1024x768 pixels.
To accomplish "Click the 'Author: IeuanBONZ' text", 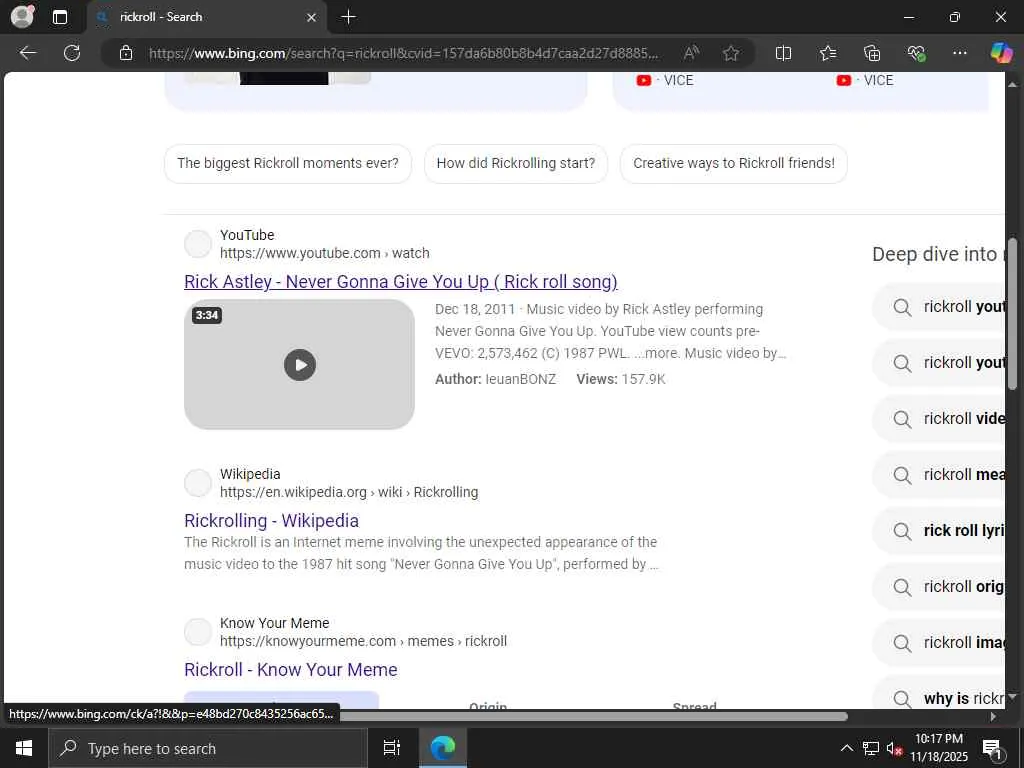I will coord(496,379).
